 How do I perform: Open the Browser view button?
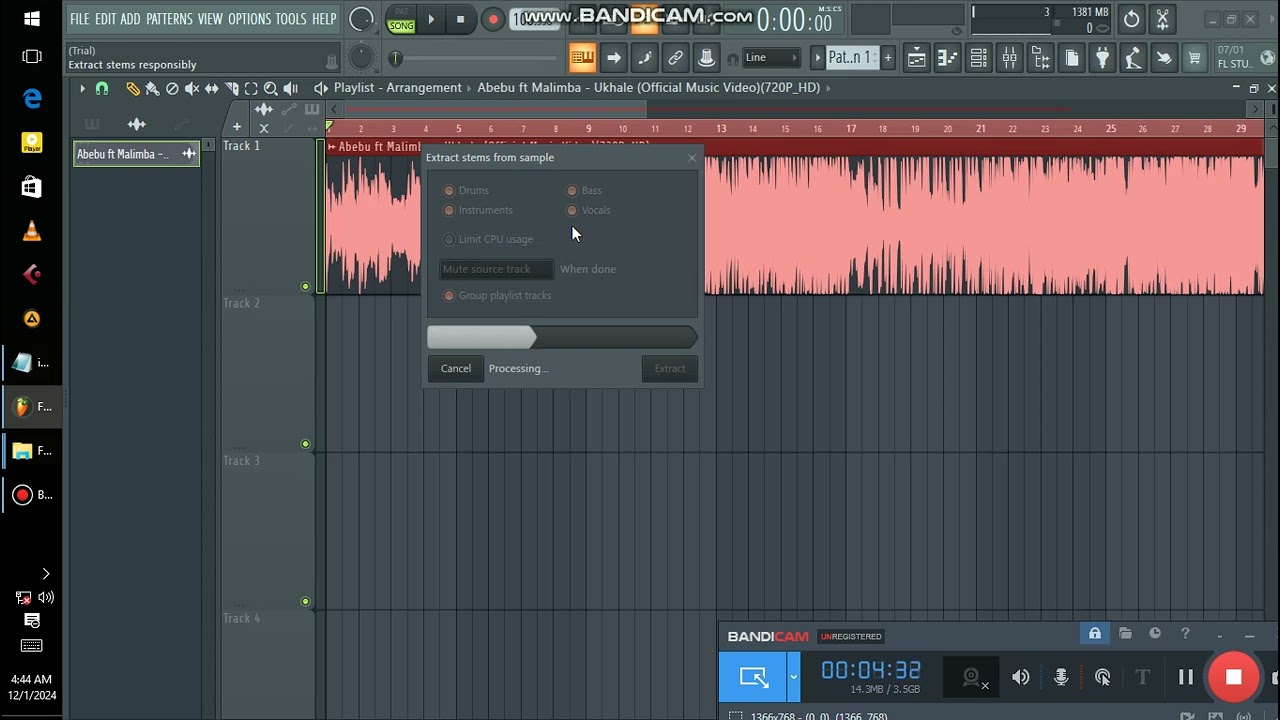(1040, 58)
